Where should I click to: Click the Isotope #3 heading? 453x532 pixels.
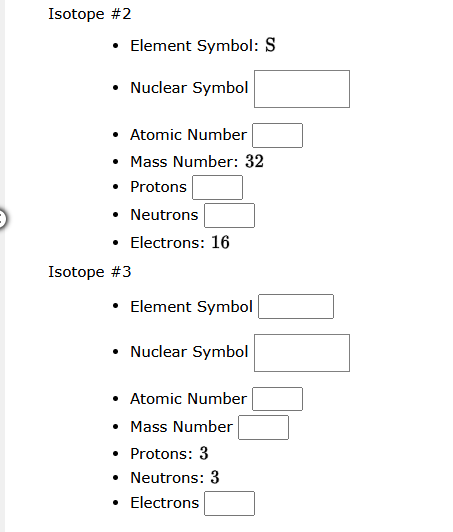click(x=90, y=272)
